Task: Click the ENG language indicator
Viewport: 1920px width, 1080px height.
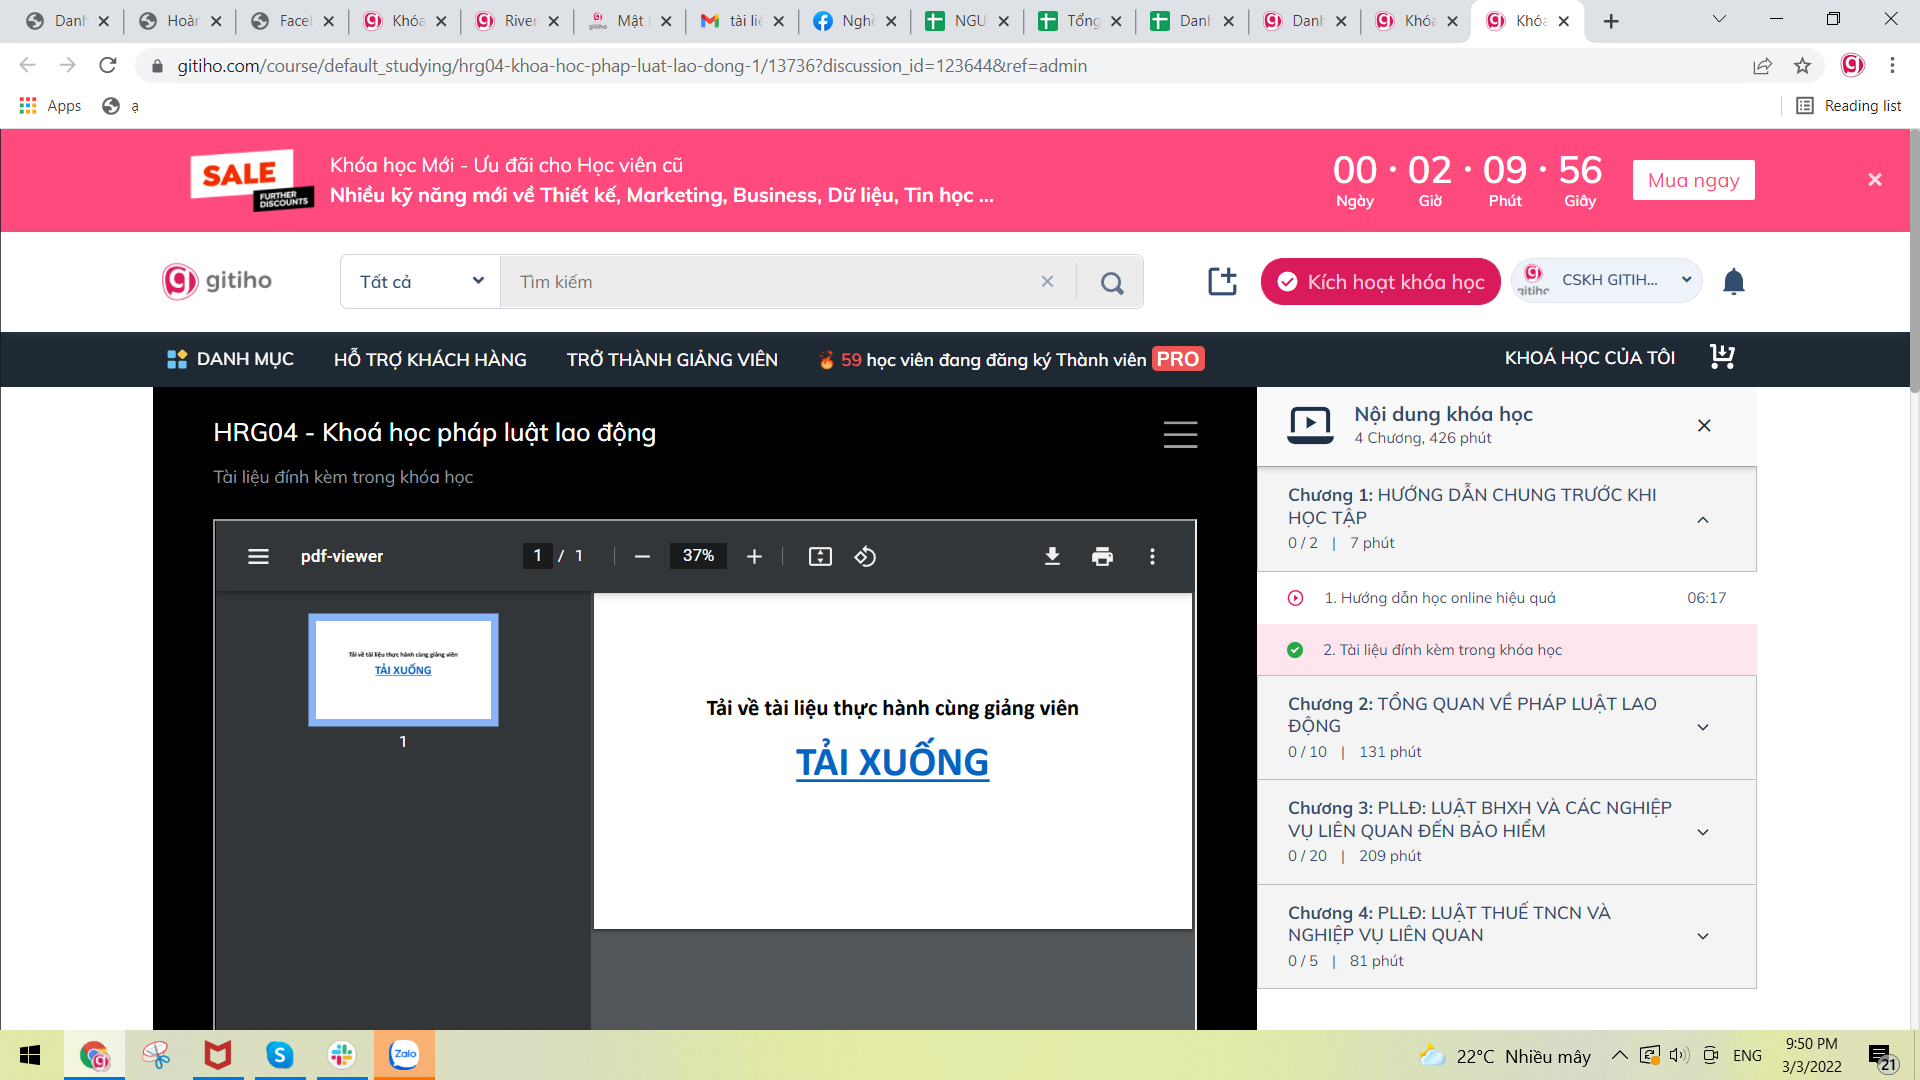Action: coord(1747,1056)
